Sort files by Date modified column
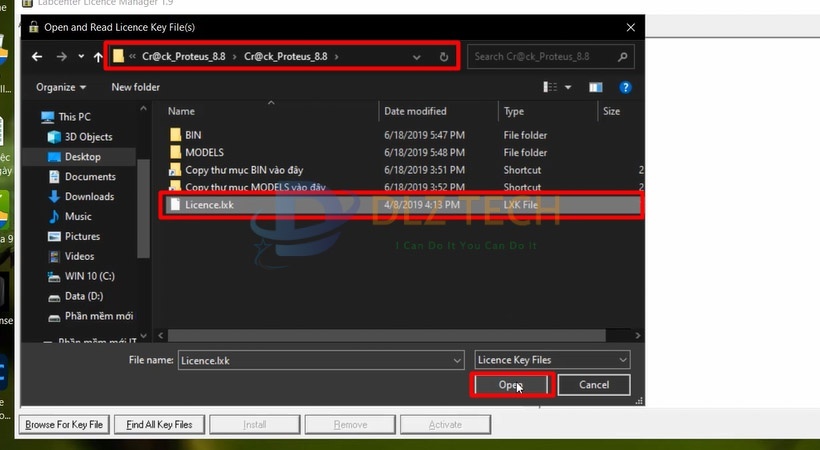The image size is (820, 450). pyautogui.click(x=415, y=111)
